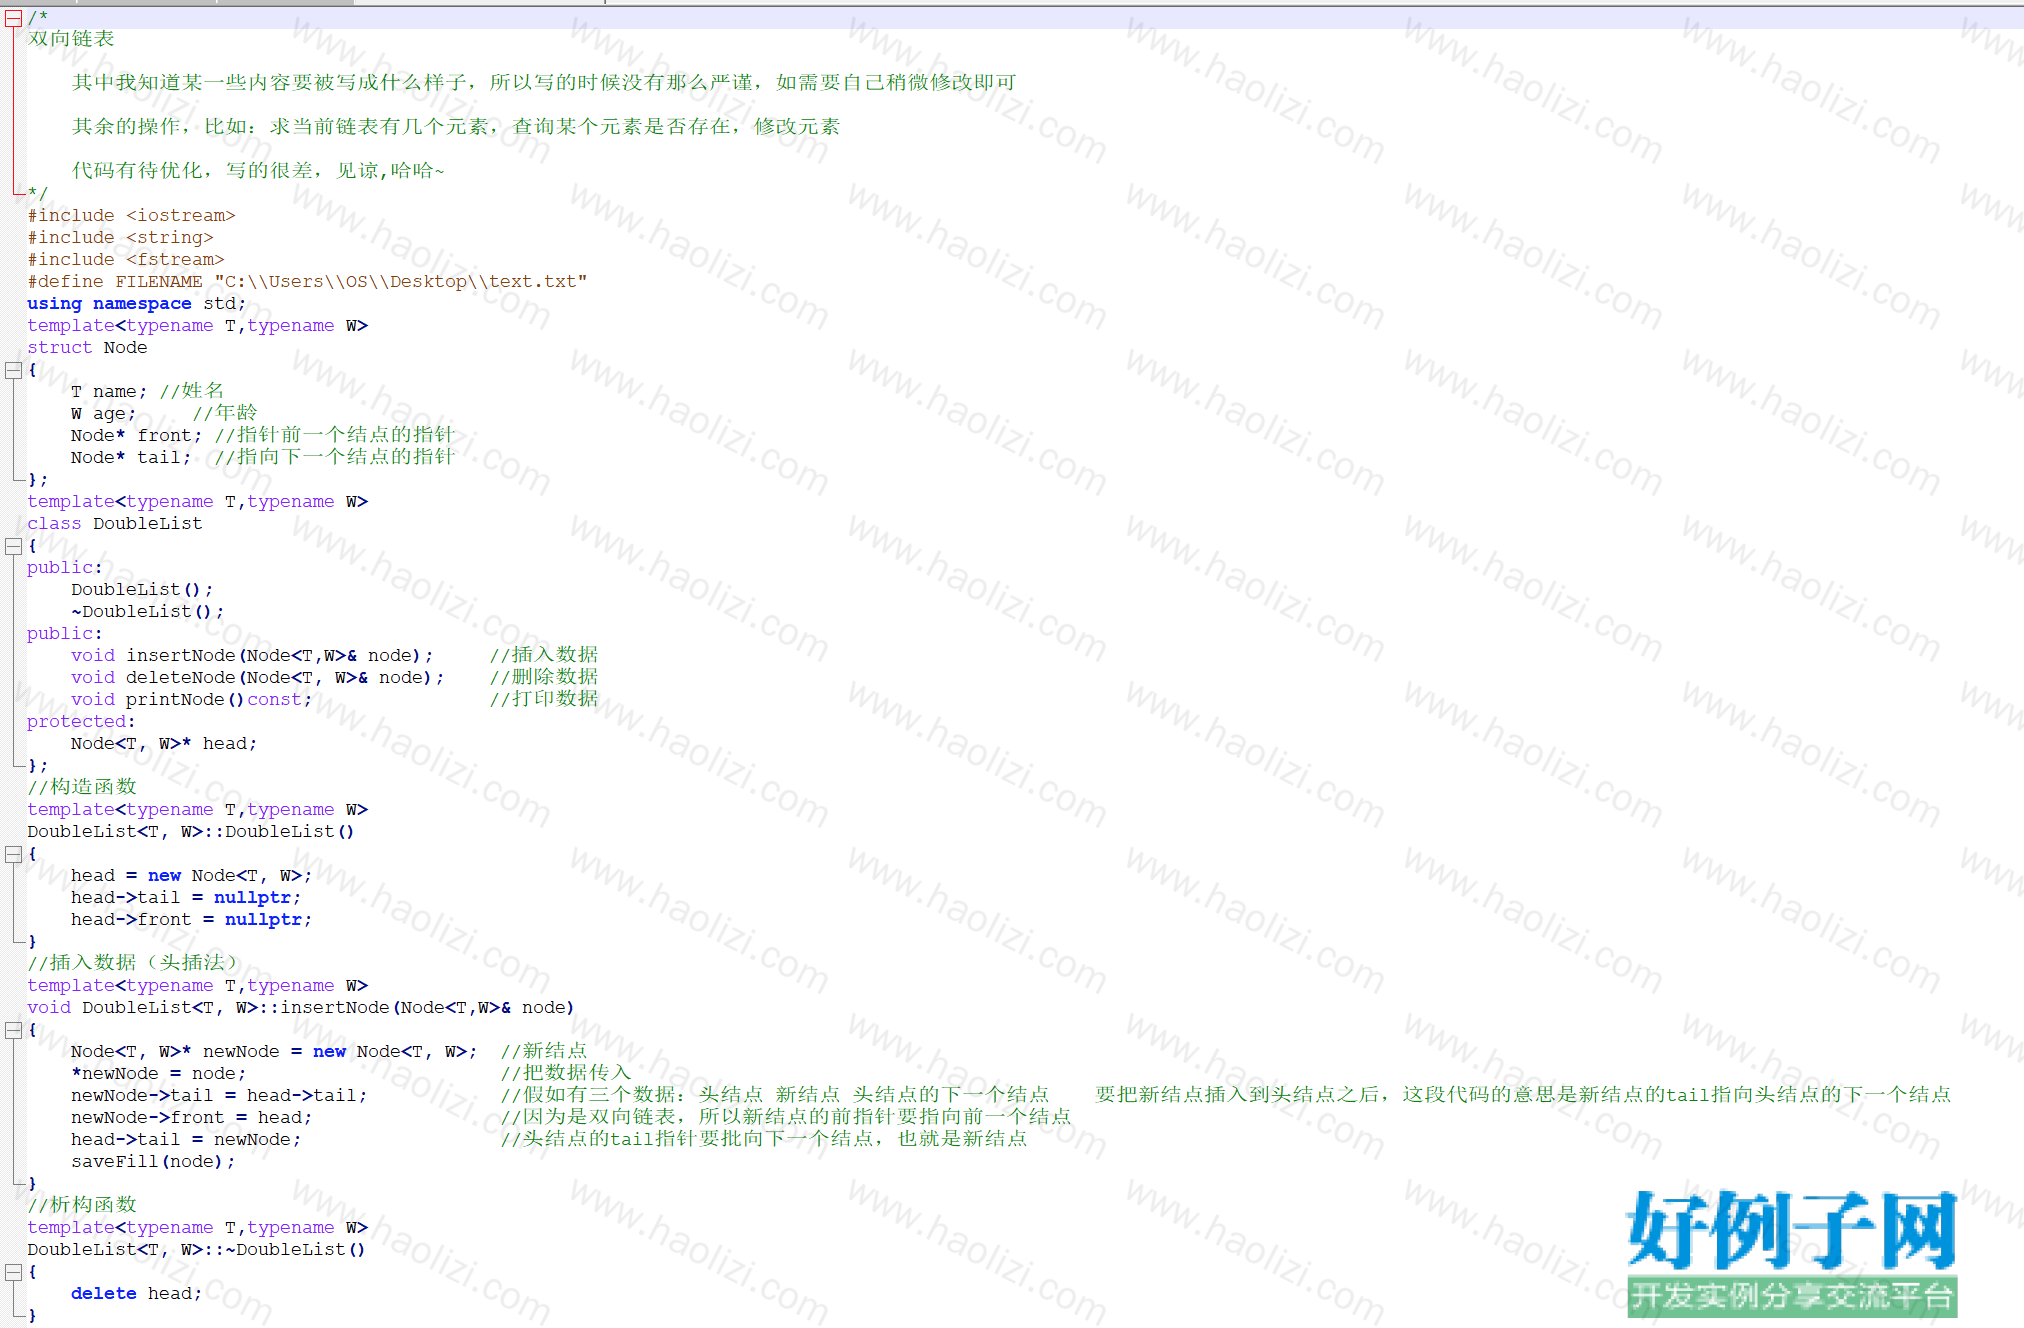Viewport: 2024px width, 1328px height.
Task: Collapse the ~DoubleList destructor body fold marker
Action: (13, 1272)
